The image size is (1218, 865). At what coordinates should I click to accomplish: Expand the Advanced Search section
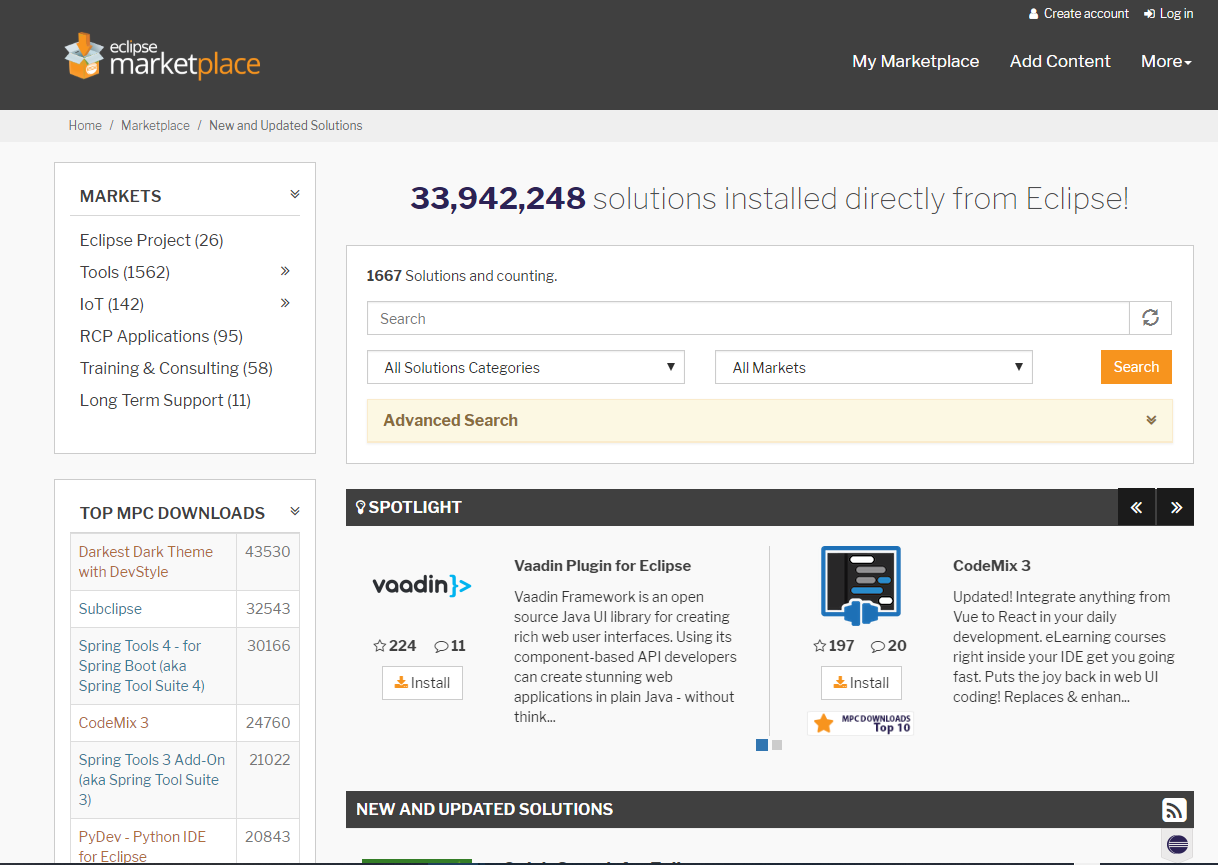click(x=770, y=421)
